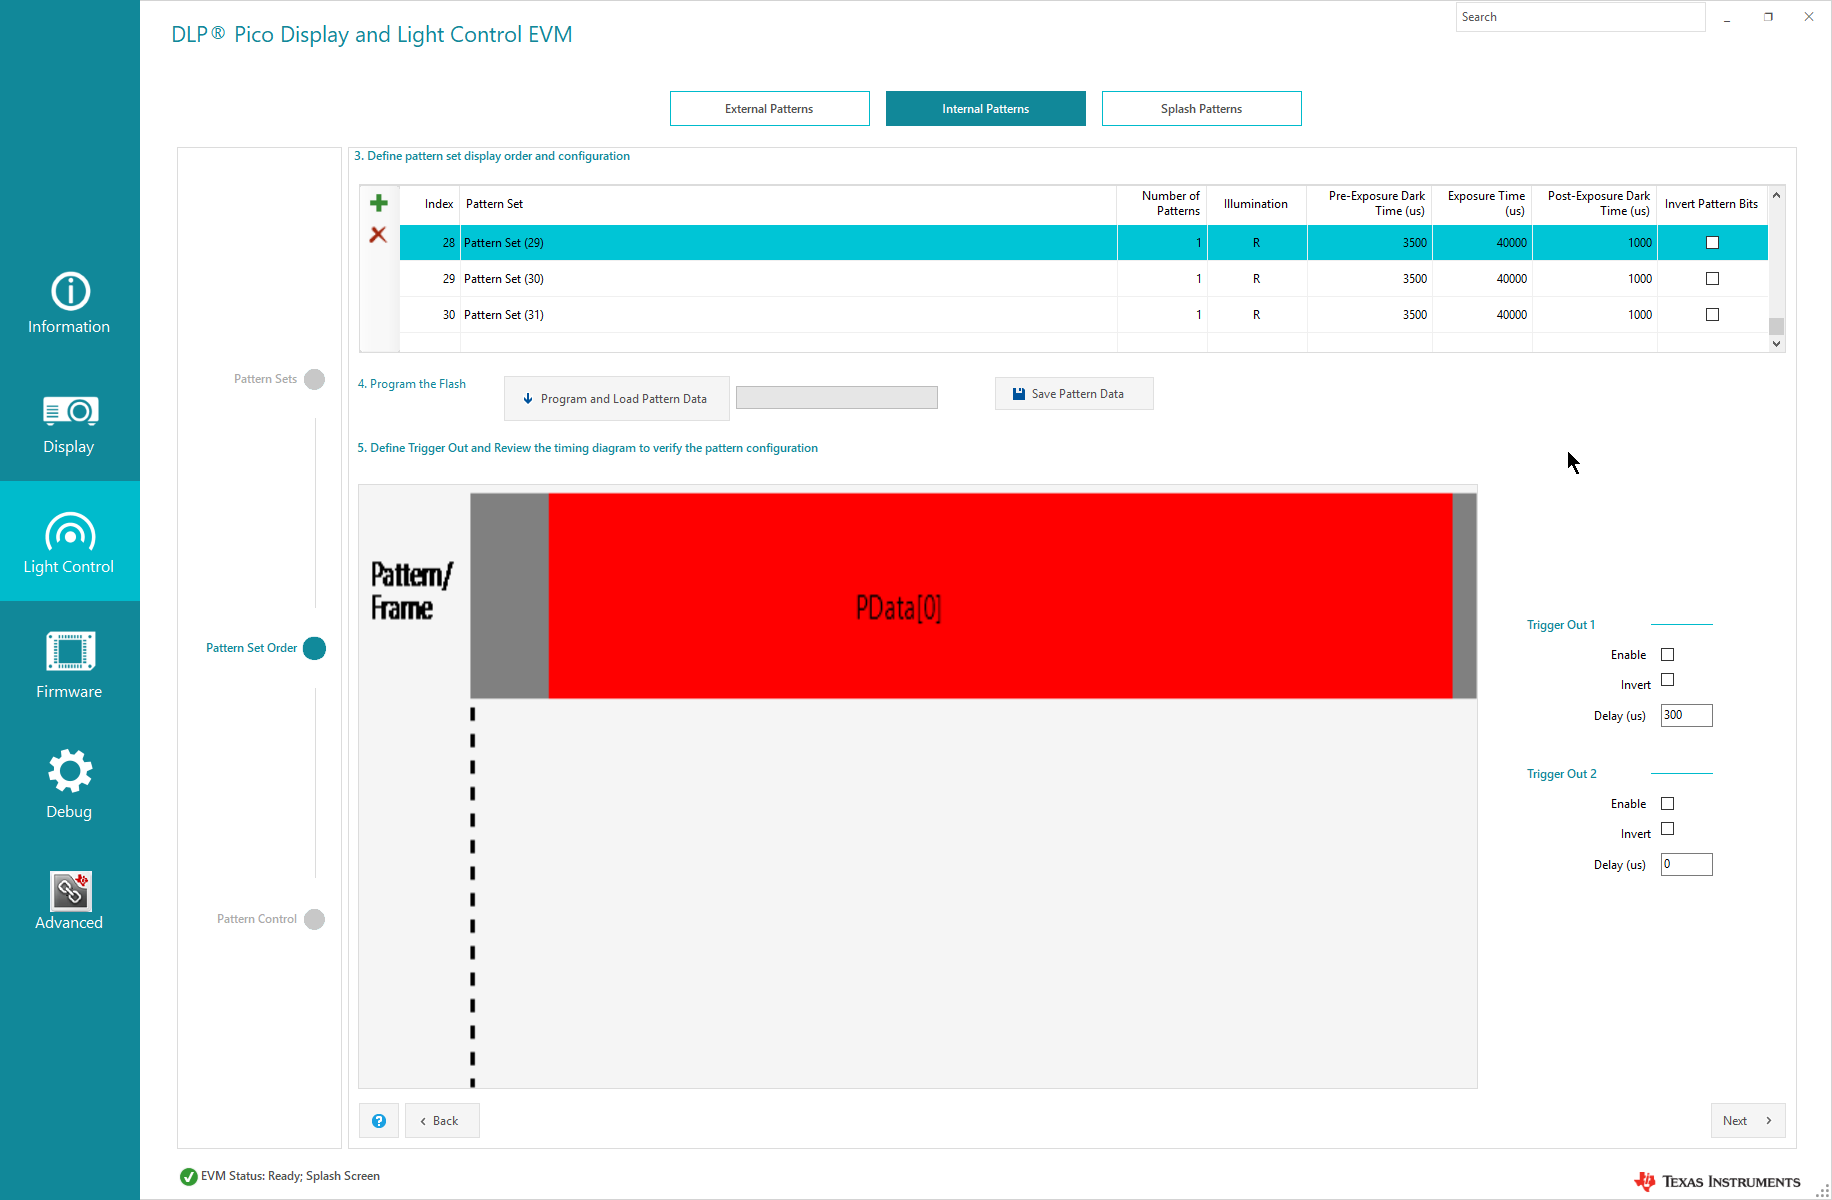Screen dimensions: 1832x1200
Task: Click the table scroll down arrow
Action: tap(1777, 344)
